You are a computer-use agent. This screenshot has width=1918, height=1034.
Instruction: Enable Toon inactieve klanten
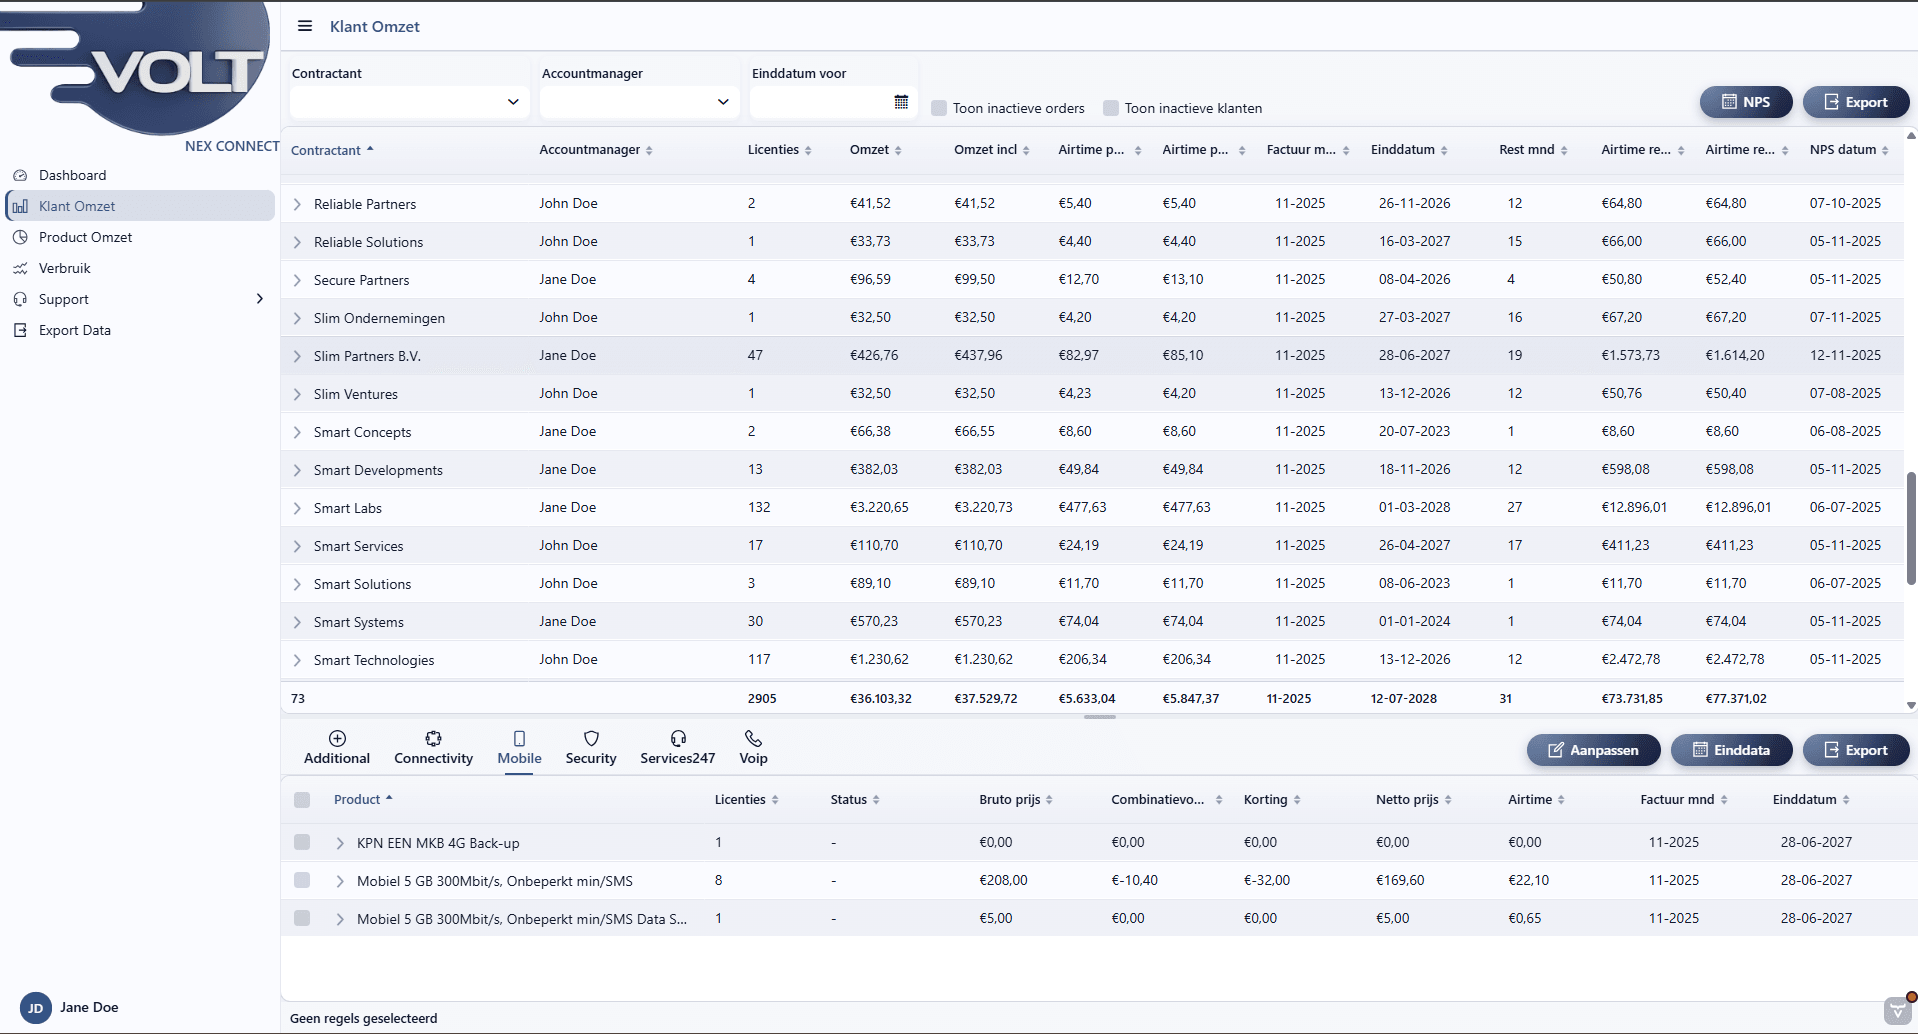[1111, 107]
